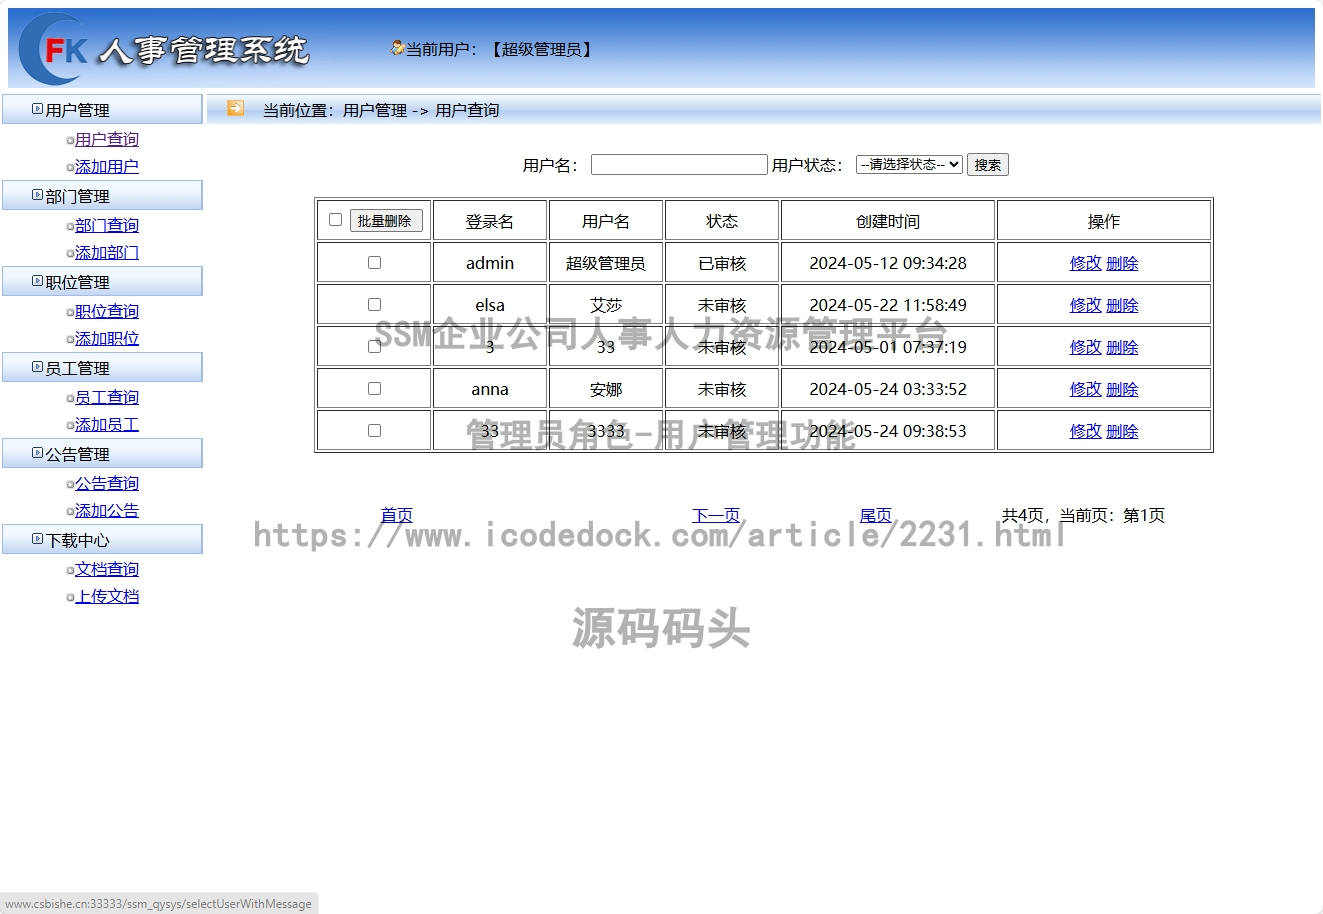Viewport: 1323px width, 914px height.
Task: Open the 职位查询 link
Action: [107, 311]
